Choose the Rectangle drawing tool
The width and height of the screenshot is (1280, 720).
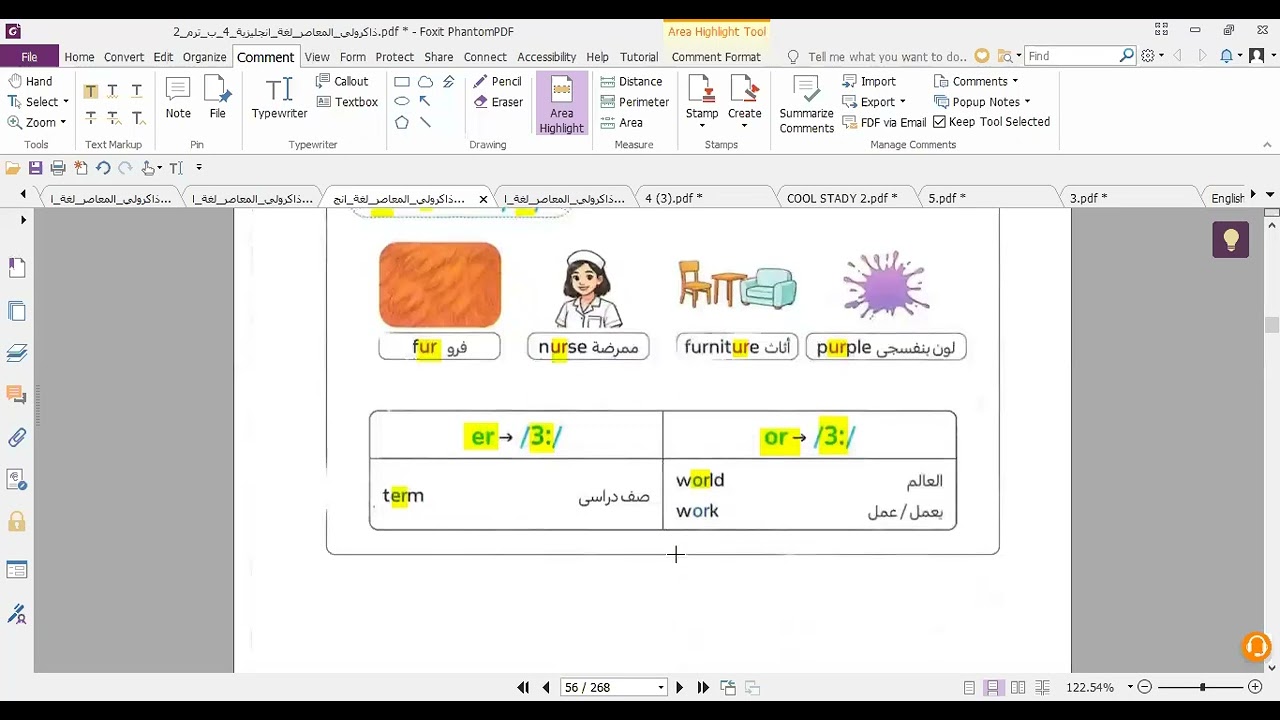tap(402, 82)
